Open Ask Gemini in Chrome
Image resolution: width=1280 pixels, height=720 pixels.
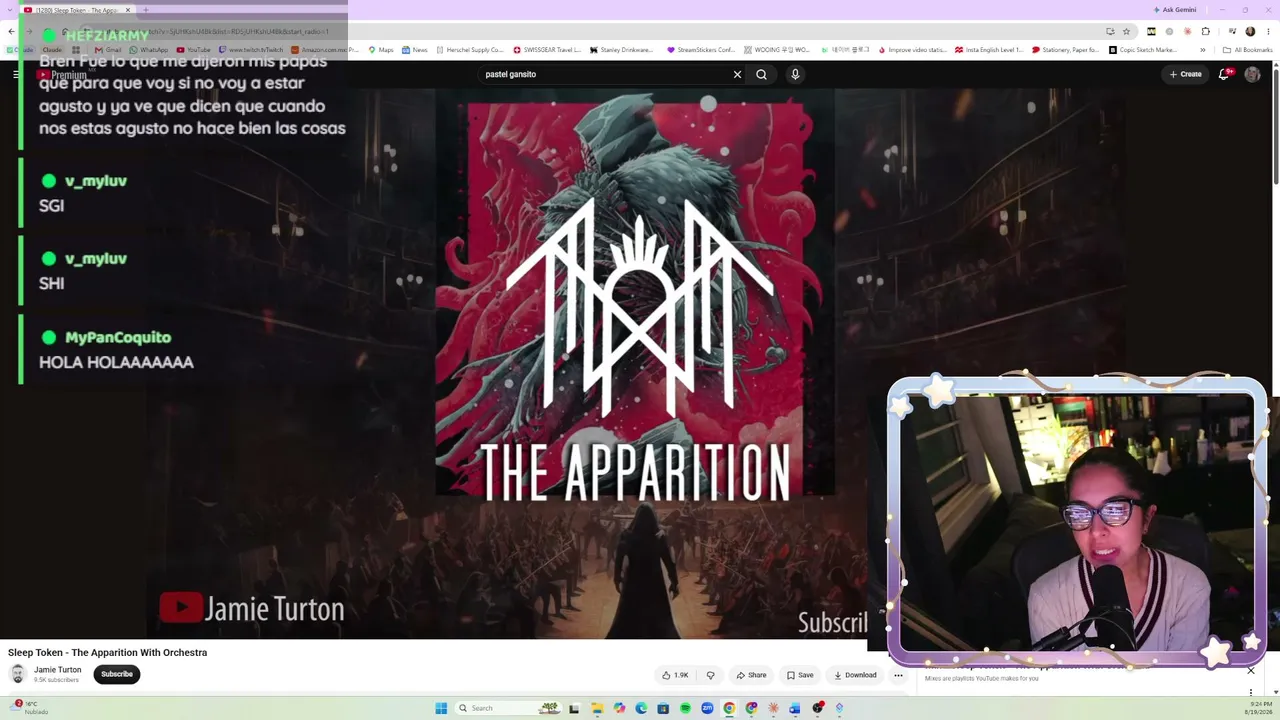(1173, 10)
